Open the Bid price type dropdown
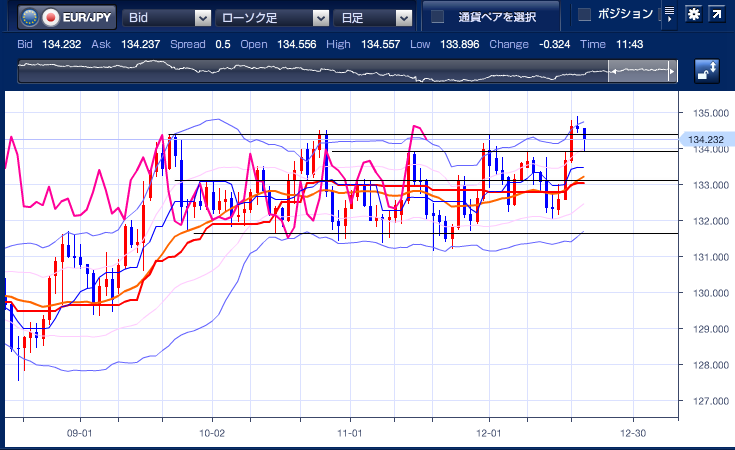The image size is (735, 450). tap(166, 18)
